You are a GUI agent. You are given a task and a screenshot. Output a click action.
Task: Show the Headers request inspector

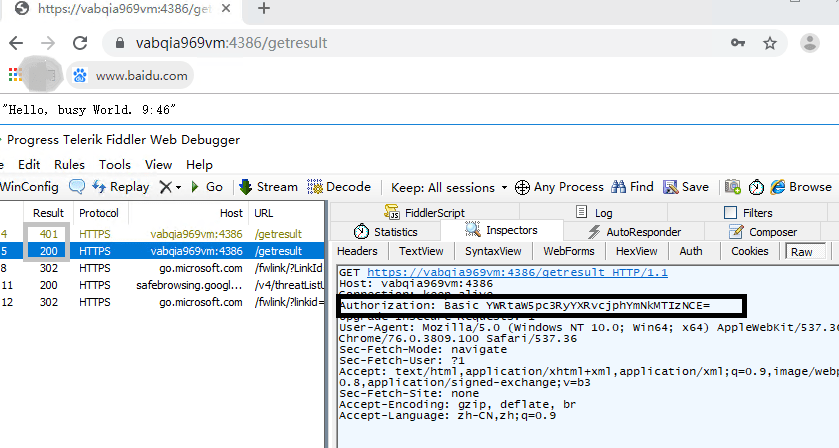click(x=357, y=251)
